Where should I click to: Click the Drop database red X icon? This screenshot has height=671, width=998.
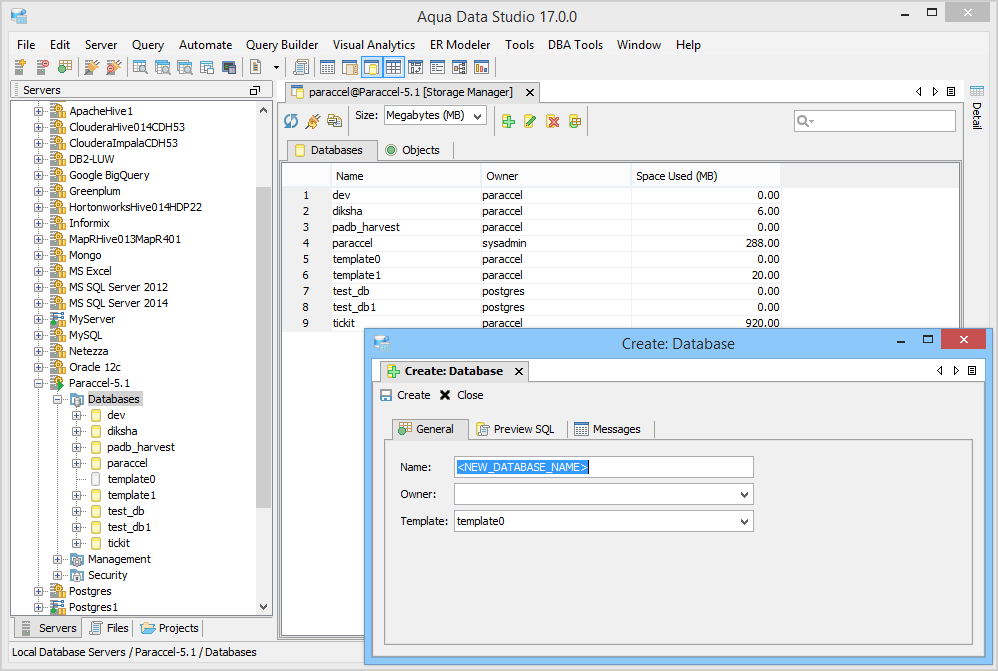pyautogui.click(x=552, y=121)
